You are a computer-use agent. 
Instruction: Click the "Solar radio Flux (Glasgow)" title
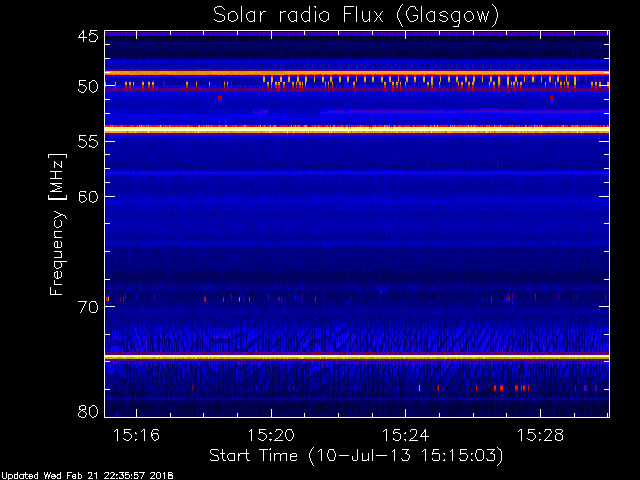355,14
